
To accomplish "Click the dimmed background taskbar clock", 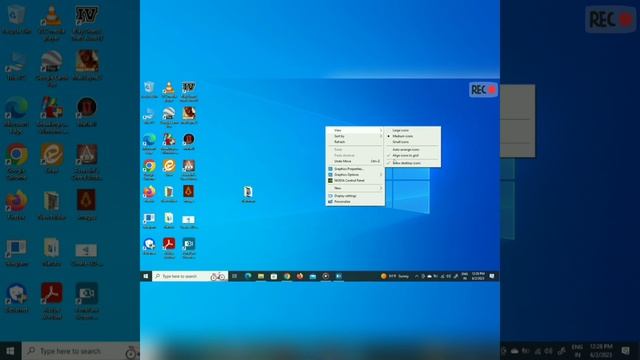I will (x=601, y=351).
